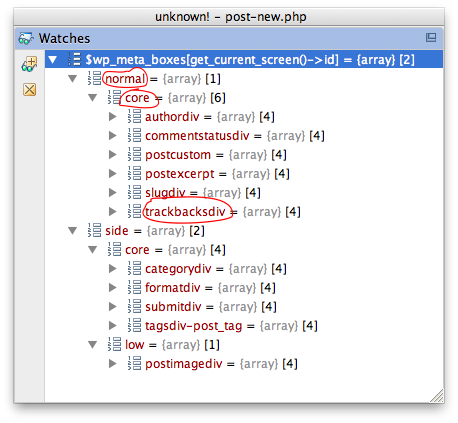
Task: Click the New Watch glasses icon
Action: [29, 64]
